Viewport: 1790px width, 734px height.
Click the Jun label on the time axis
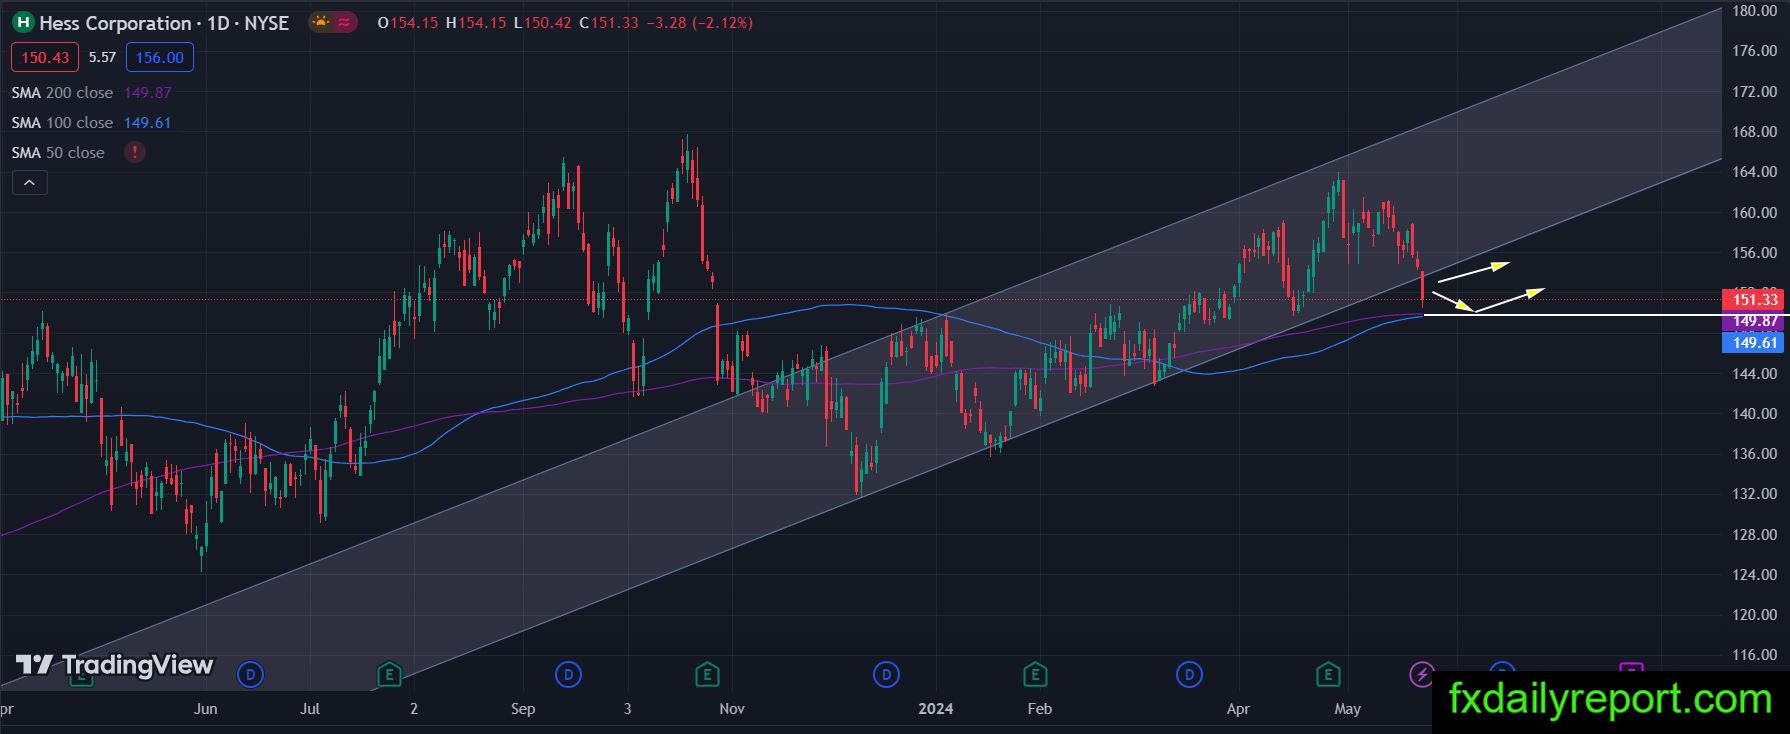point(205,708)
